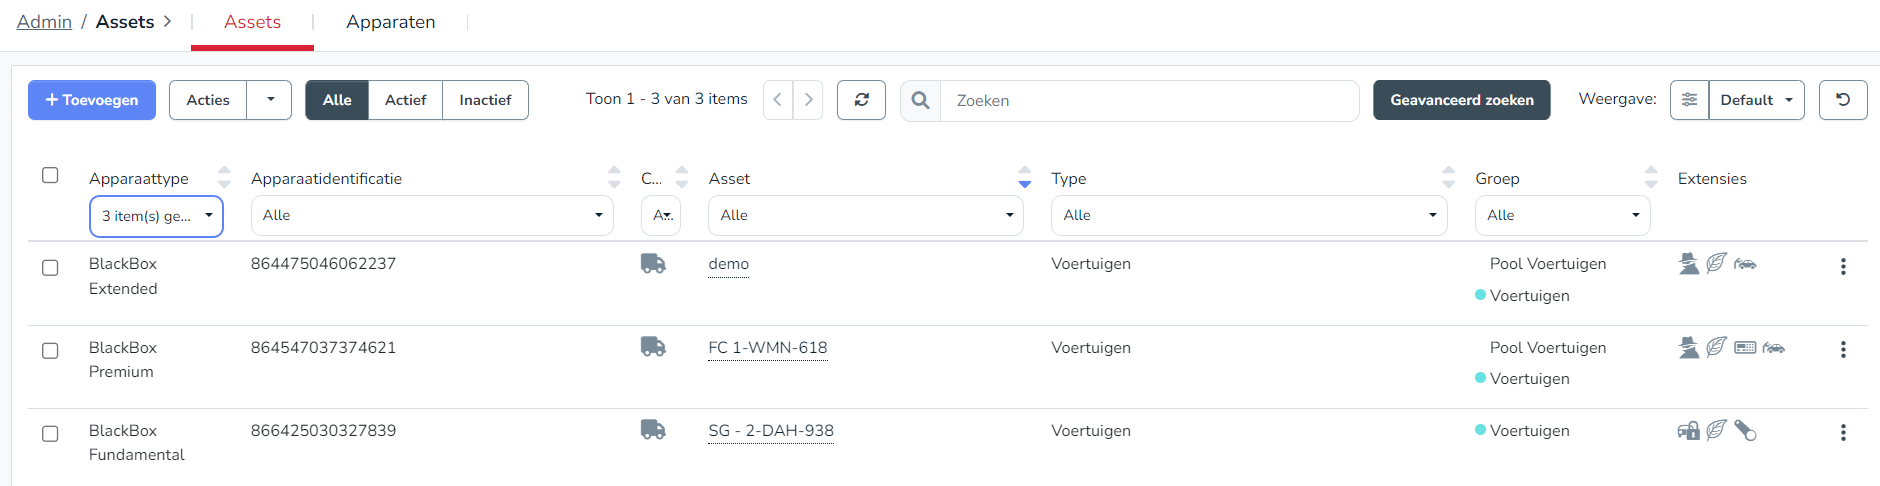Viewport: 1880px width, 486px height.
Task: Sort by the Type column
Action: click(1448, 178)
